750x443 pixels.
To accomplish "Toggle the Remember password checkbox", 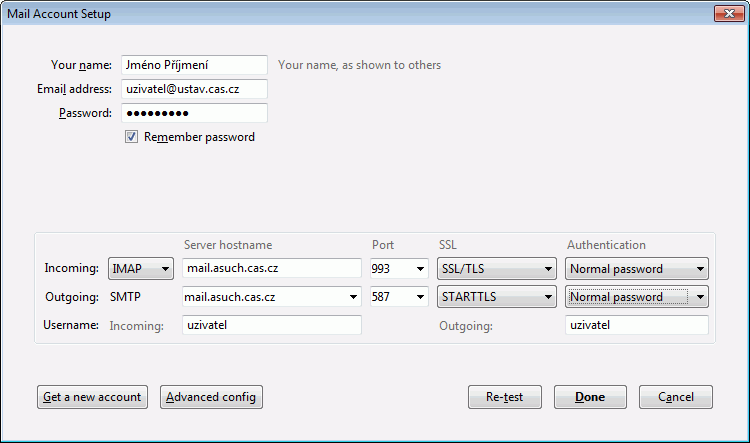I will point(131,137).
